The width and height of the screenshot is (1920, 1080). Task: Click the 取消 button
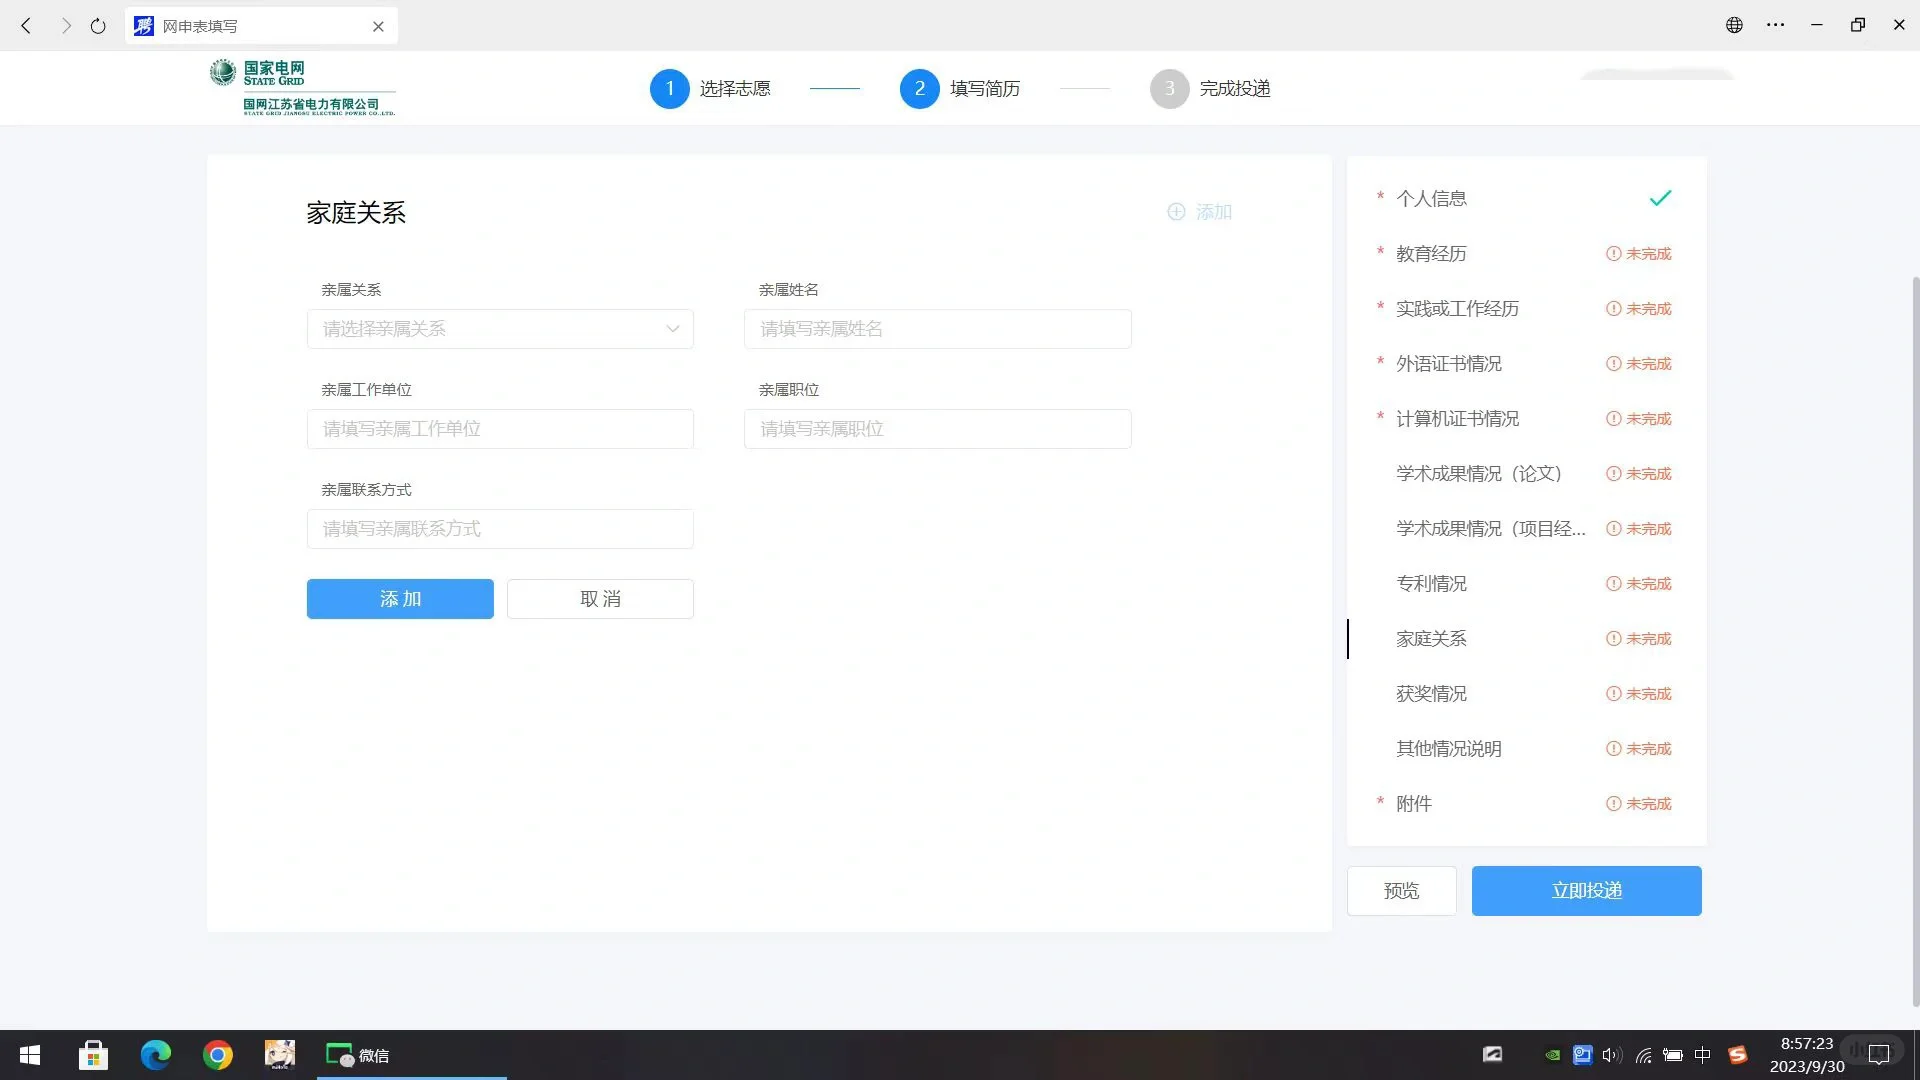click(x=600, y=599)
